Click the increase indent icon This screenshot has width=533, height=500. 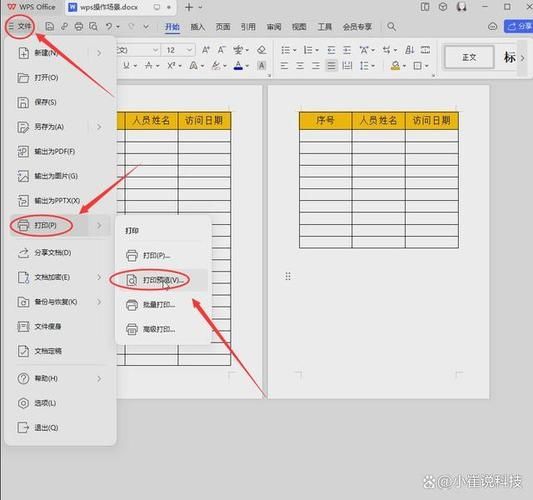click(346, 50)
